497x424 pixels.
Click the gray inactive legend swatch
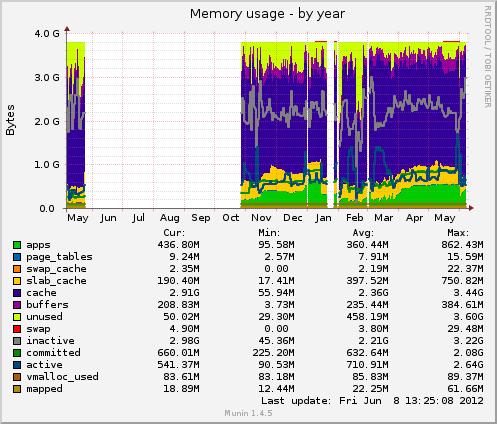[x=17, y=341]
